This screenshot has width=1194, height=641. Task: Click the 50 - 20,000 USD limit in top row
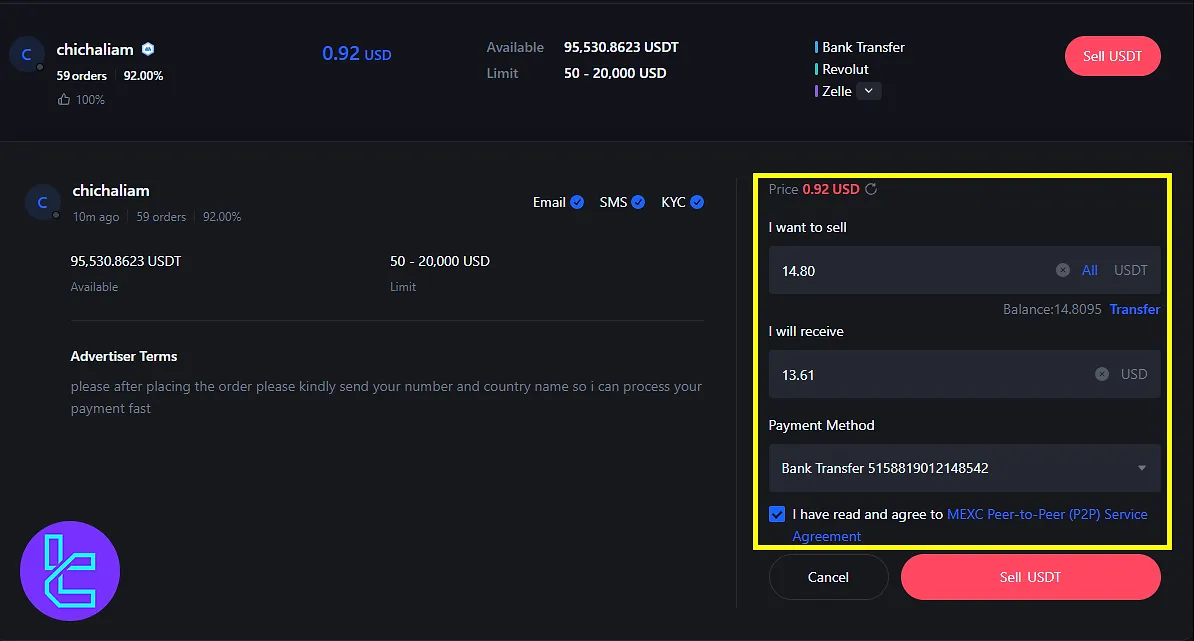click(615, 73)
